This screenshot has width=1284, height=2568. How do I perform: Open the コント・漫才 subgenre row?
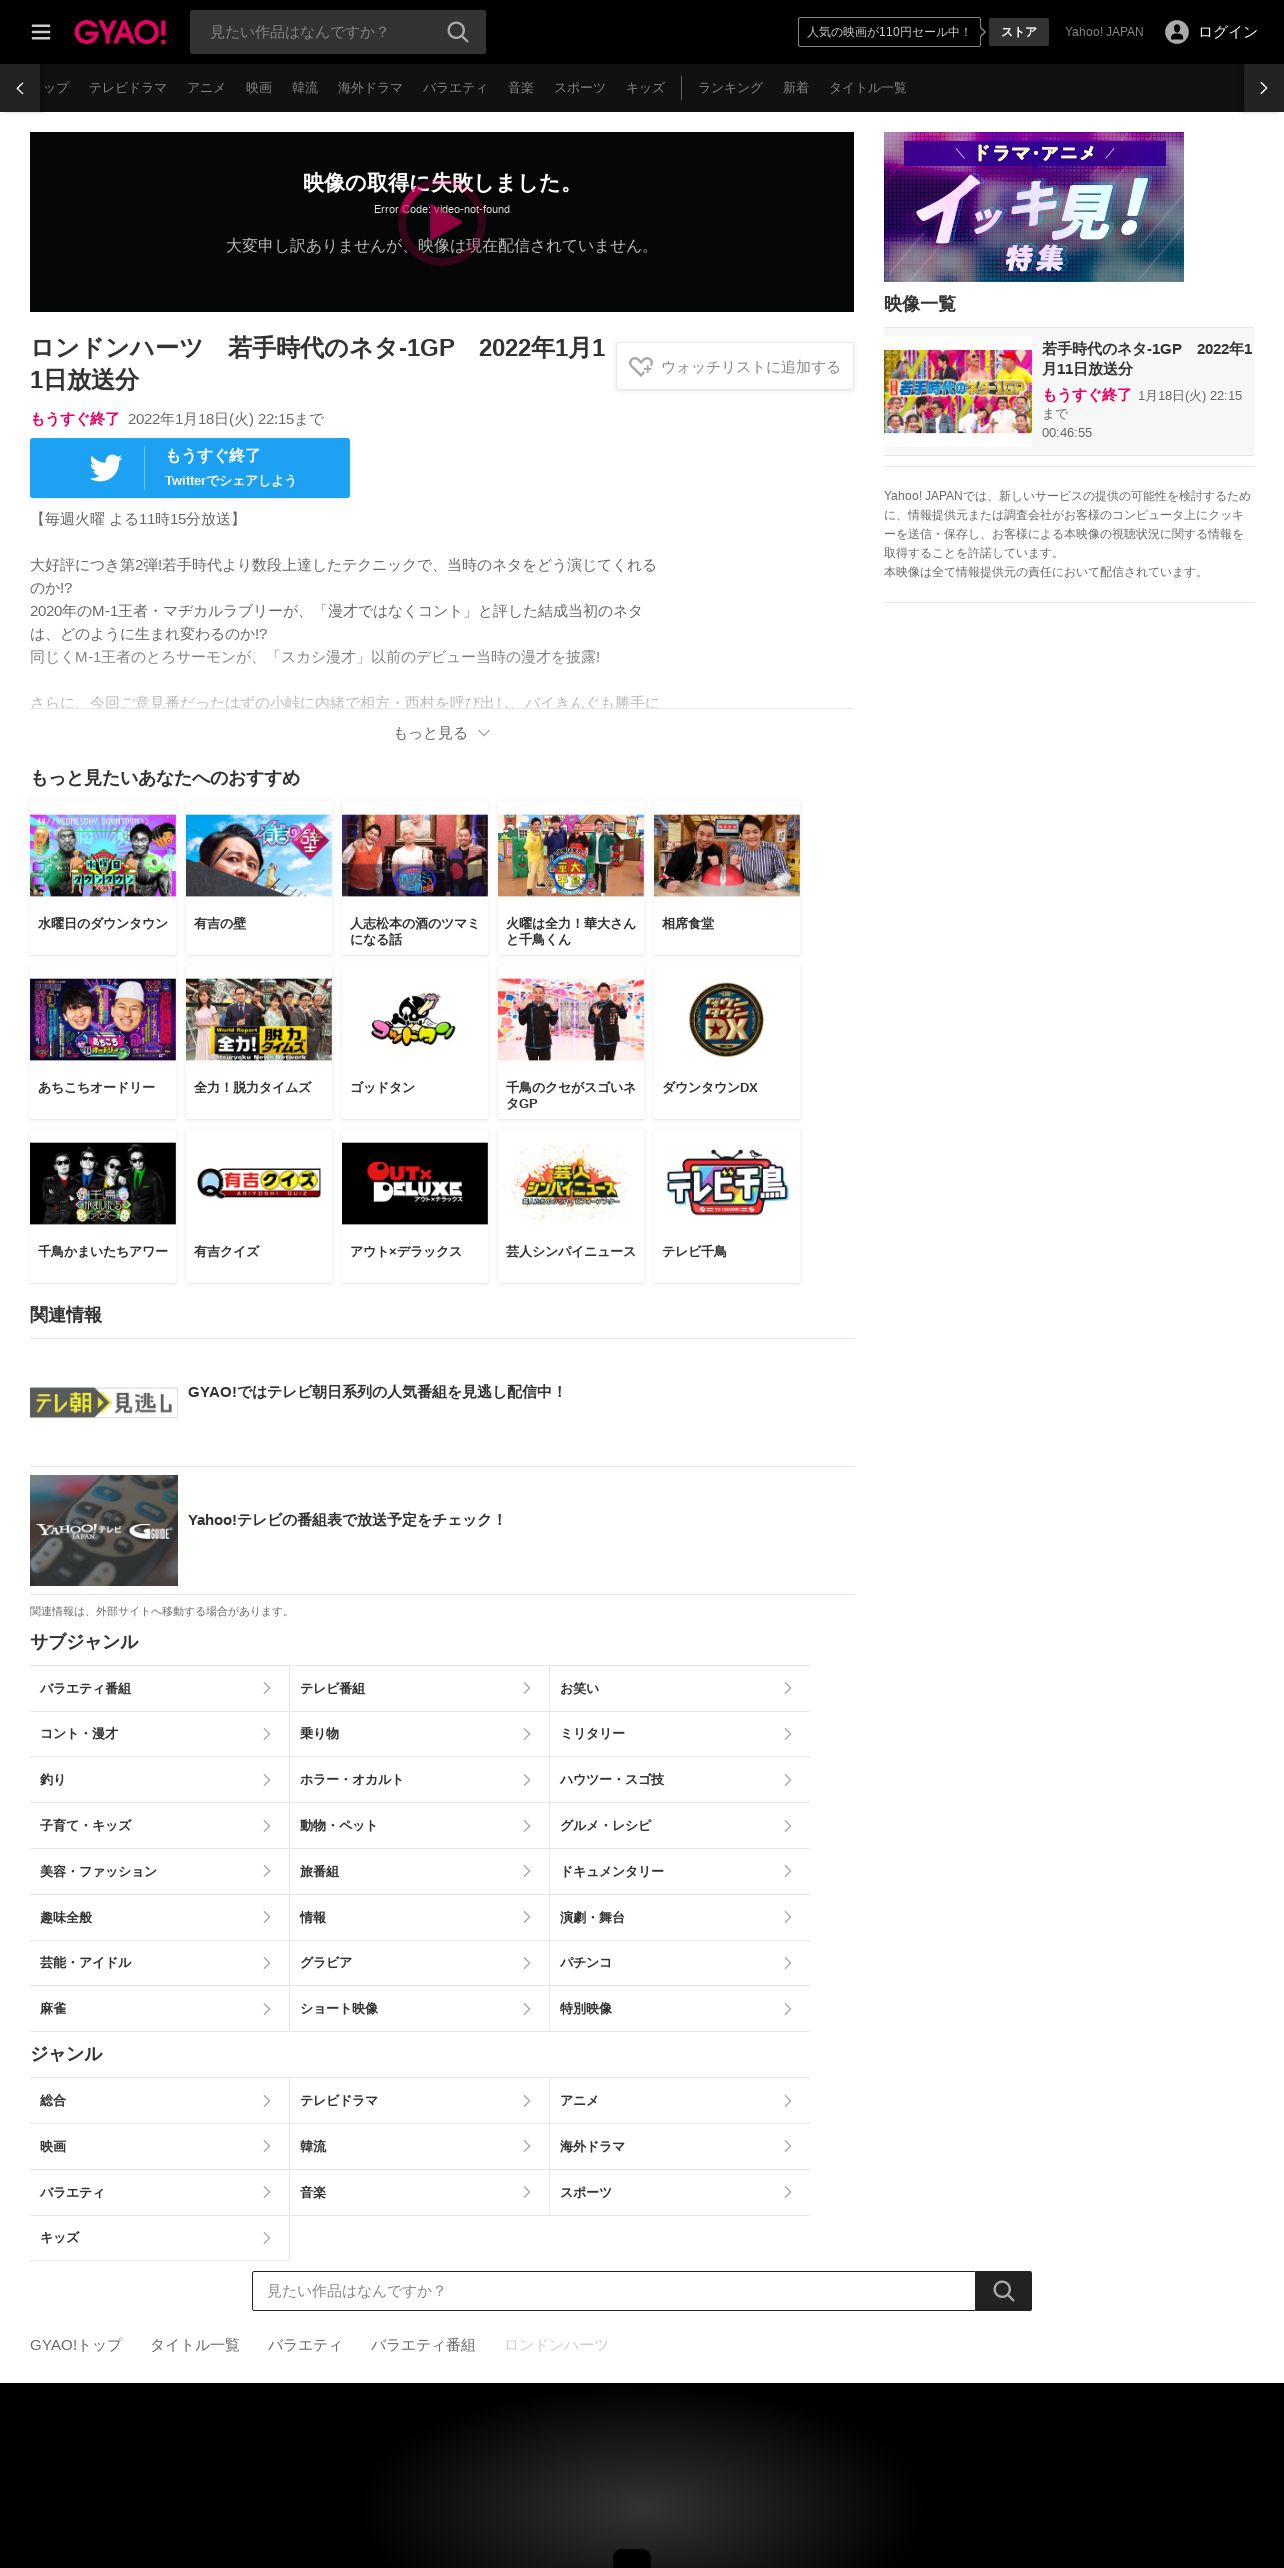pos(160,1734)
